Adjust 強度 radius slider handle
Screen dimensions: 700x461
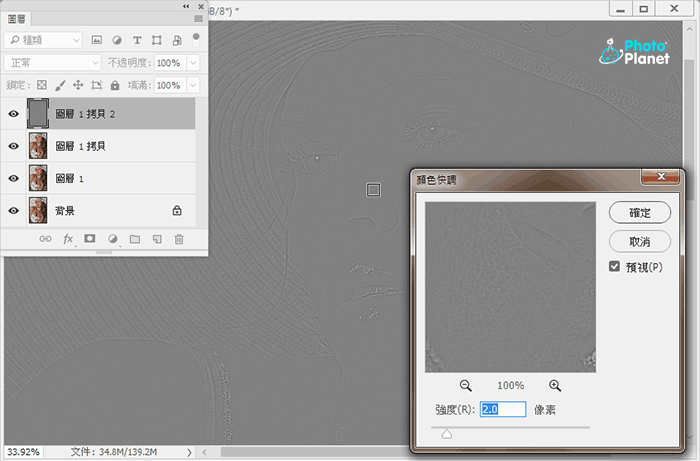pos(446,434)
